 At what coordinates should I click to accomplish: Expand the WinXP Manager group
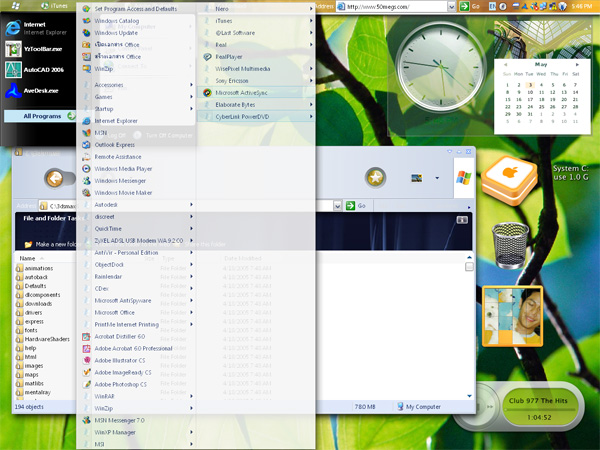[138, 432]
